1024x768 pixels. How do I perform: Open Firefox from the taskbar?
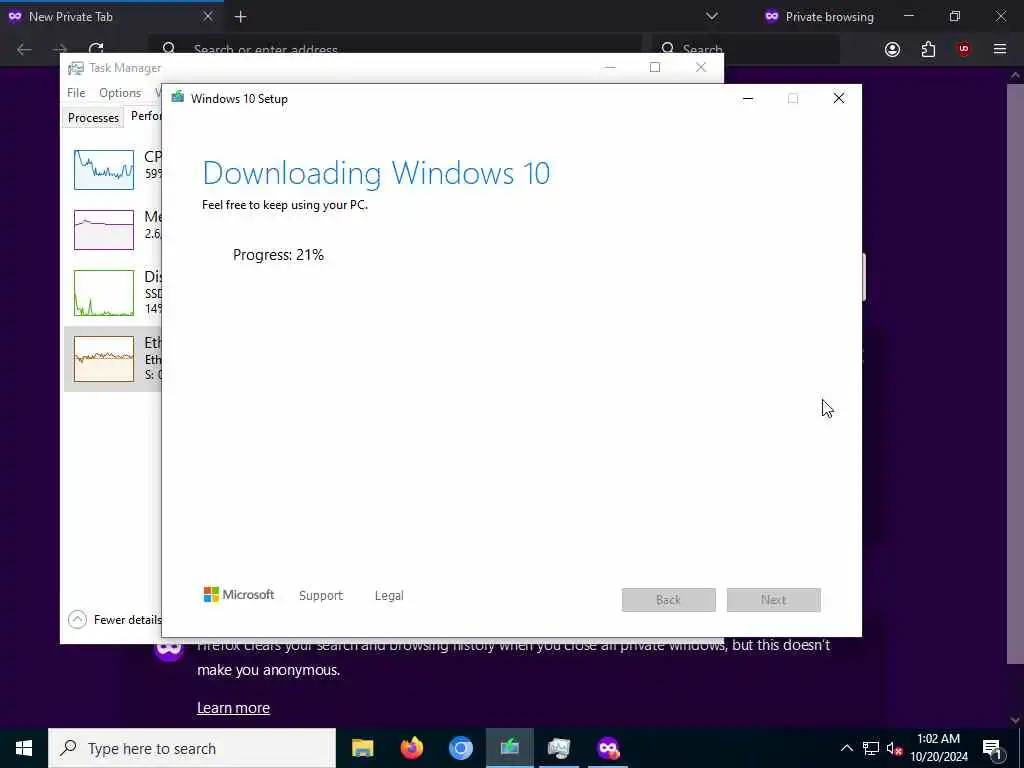[411, 748]
